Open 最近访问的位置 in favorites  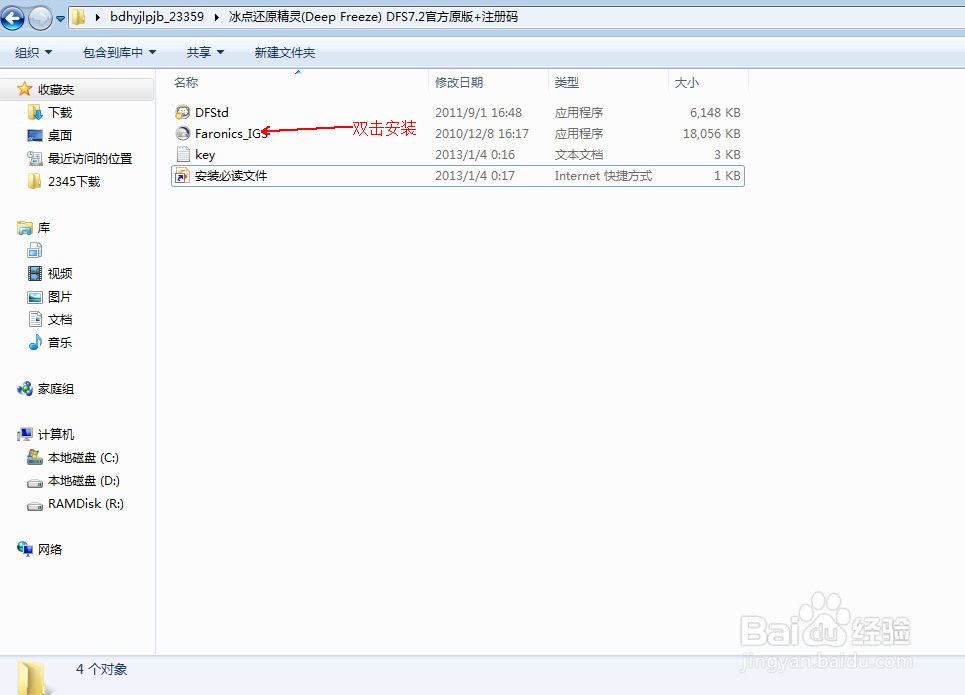click(90, 159)
